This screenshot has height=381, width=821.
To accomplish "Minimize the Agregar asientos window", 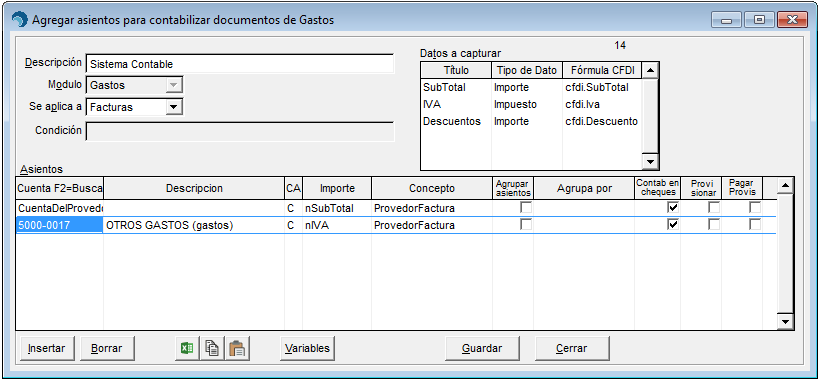I will pos(726,20).
